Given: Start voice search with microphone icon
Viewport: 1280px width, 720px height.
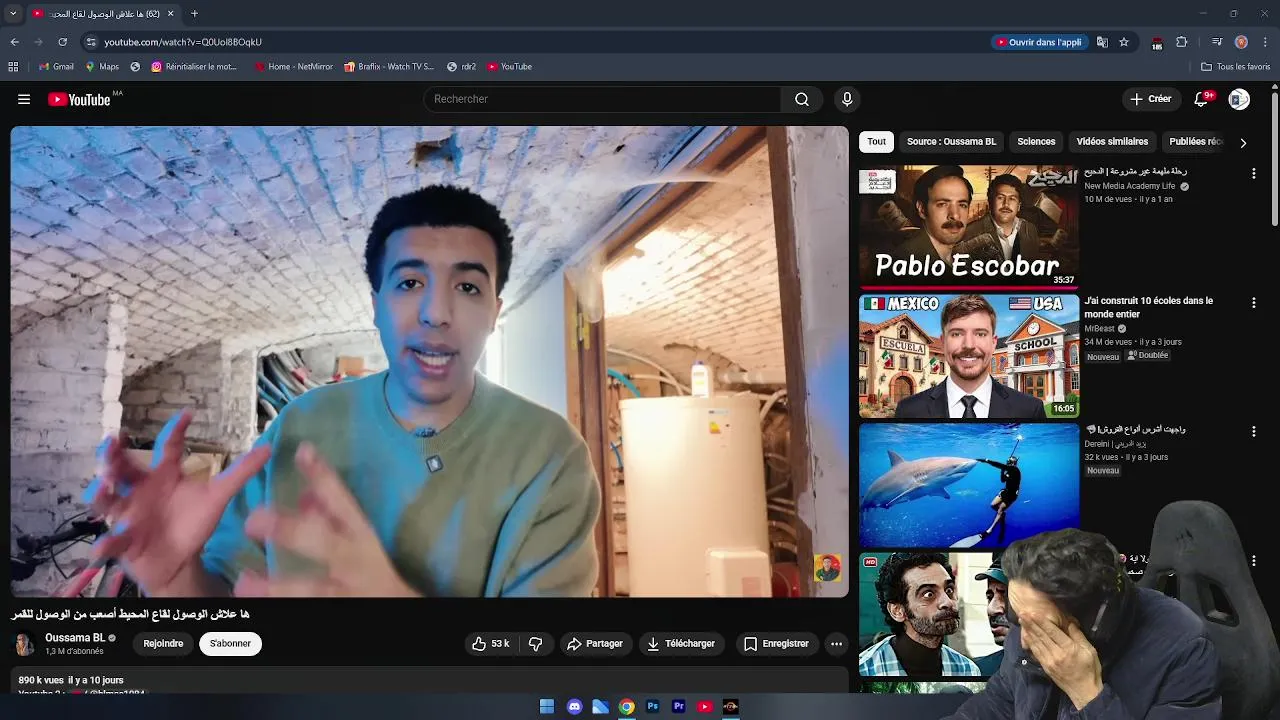Looking at the screenshot, I should [847, 99].
